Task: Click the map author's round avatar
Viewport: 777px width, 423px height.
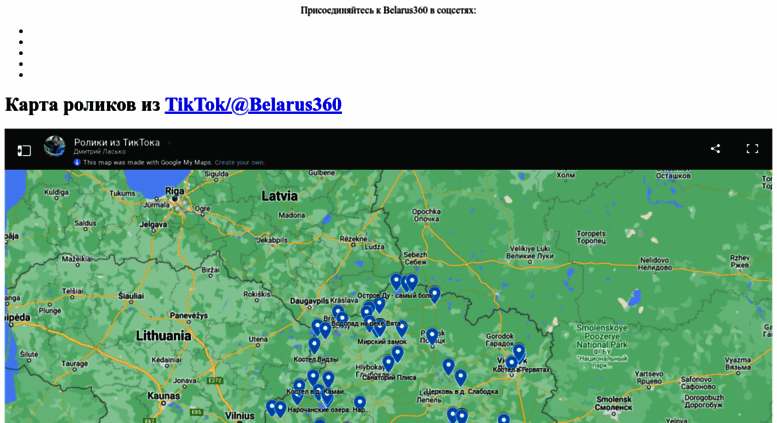Action: (55, 146)
